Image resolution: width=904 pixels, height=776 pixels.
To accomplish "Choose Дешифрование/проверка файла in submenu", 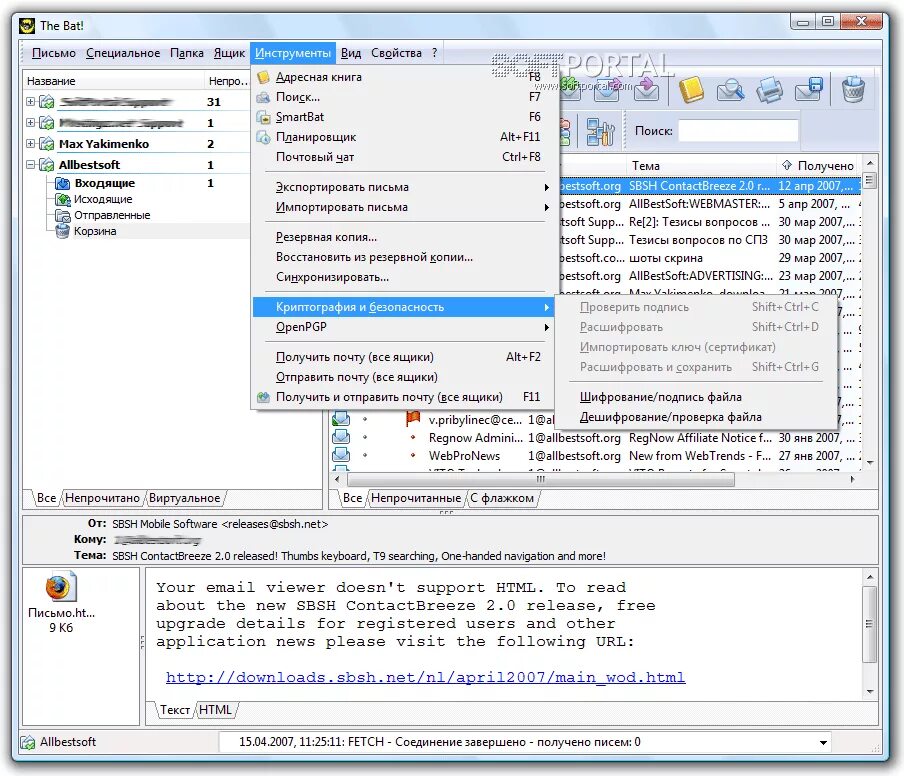I will click(x=696, y=417).
